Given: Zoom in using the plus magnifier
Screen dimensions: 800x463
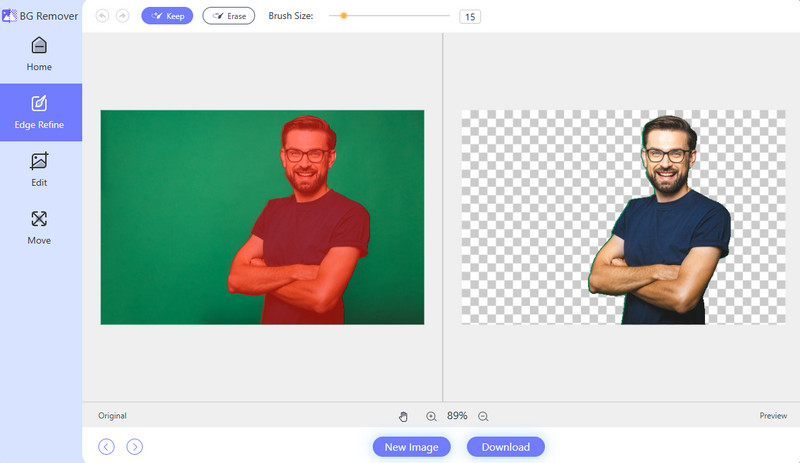Looking at the screenshot, I should (431, 416).
